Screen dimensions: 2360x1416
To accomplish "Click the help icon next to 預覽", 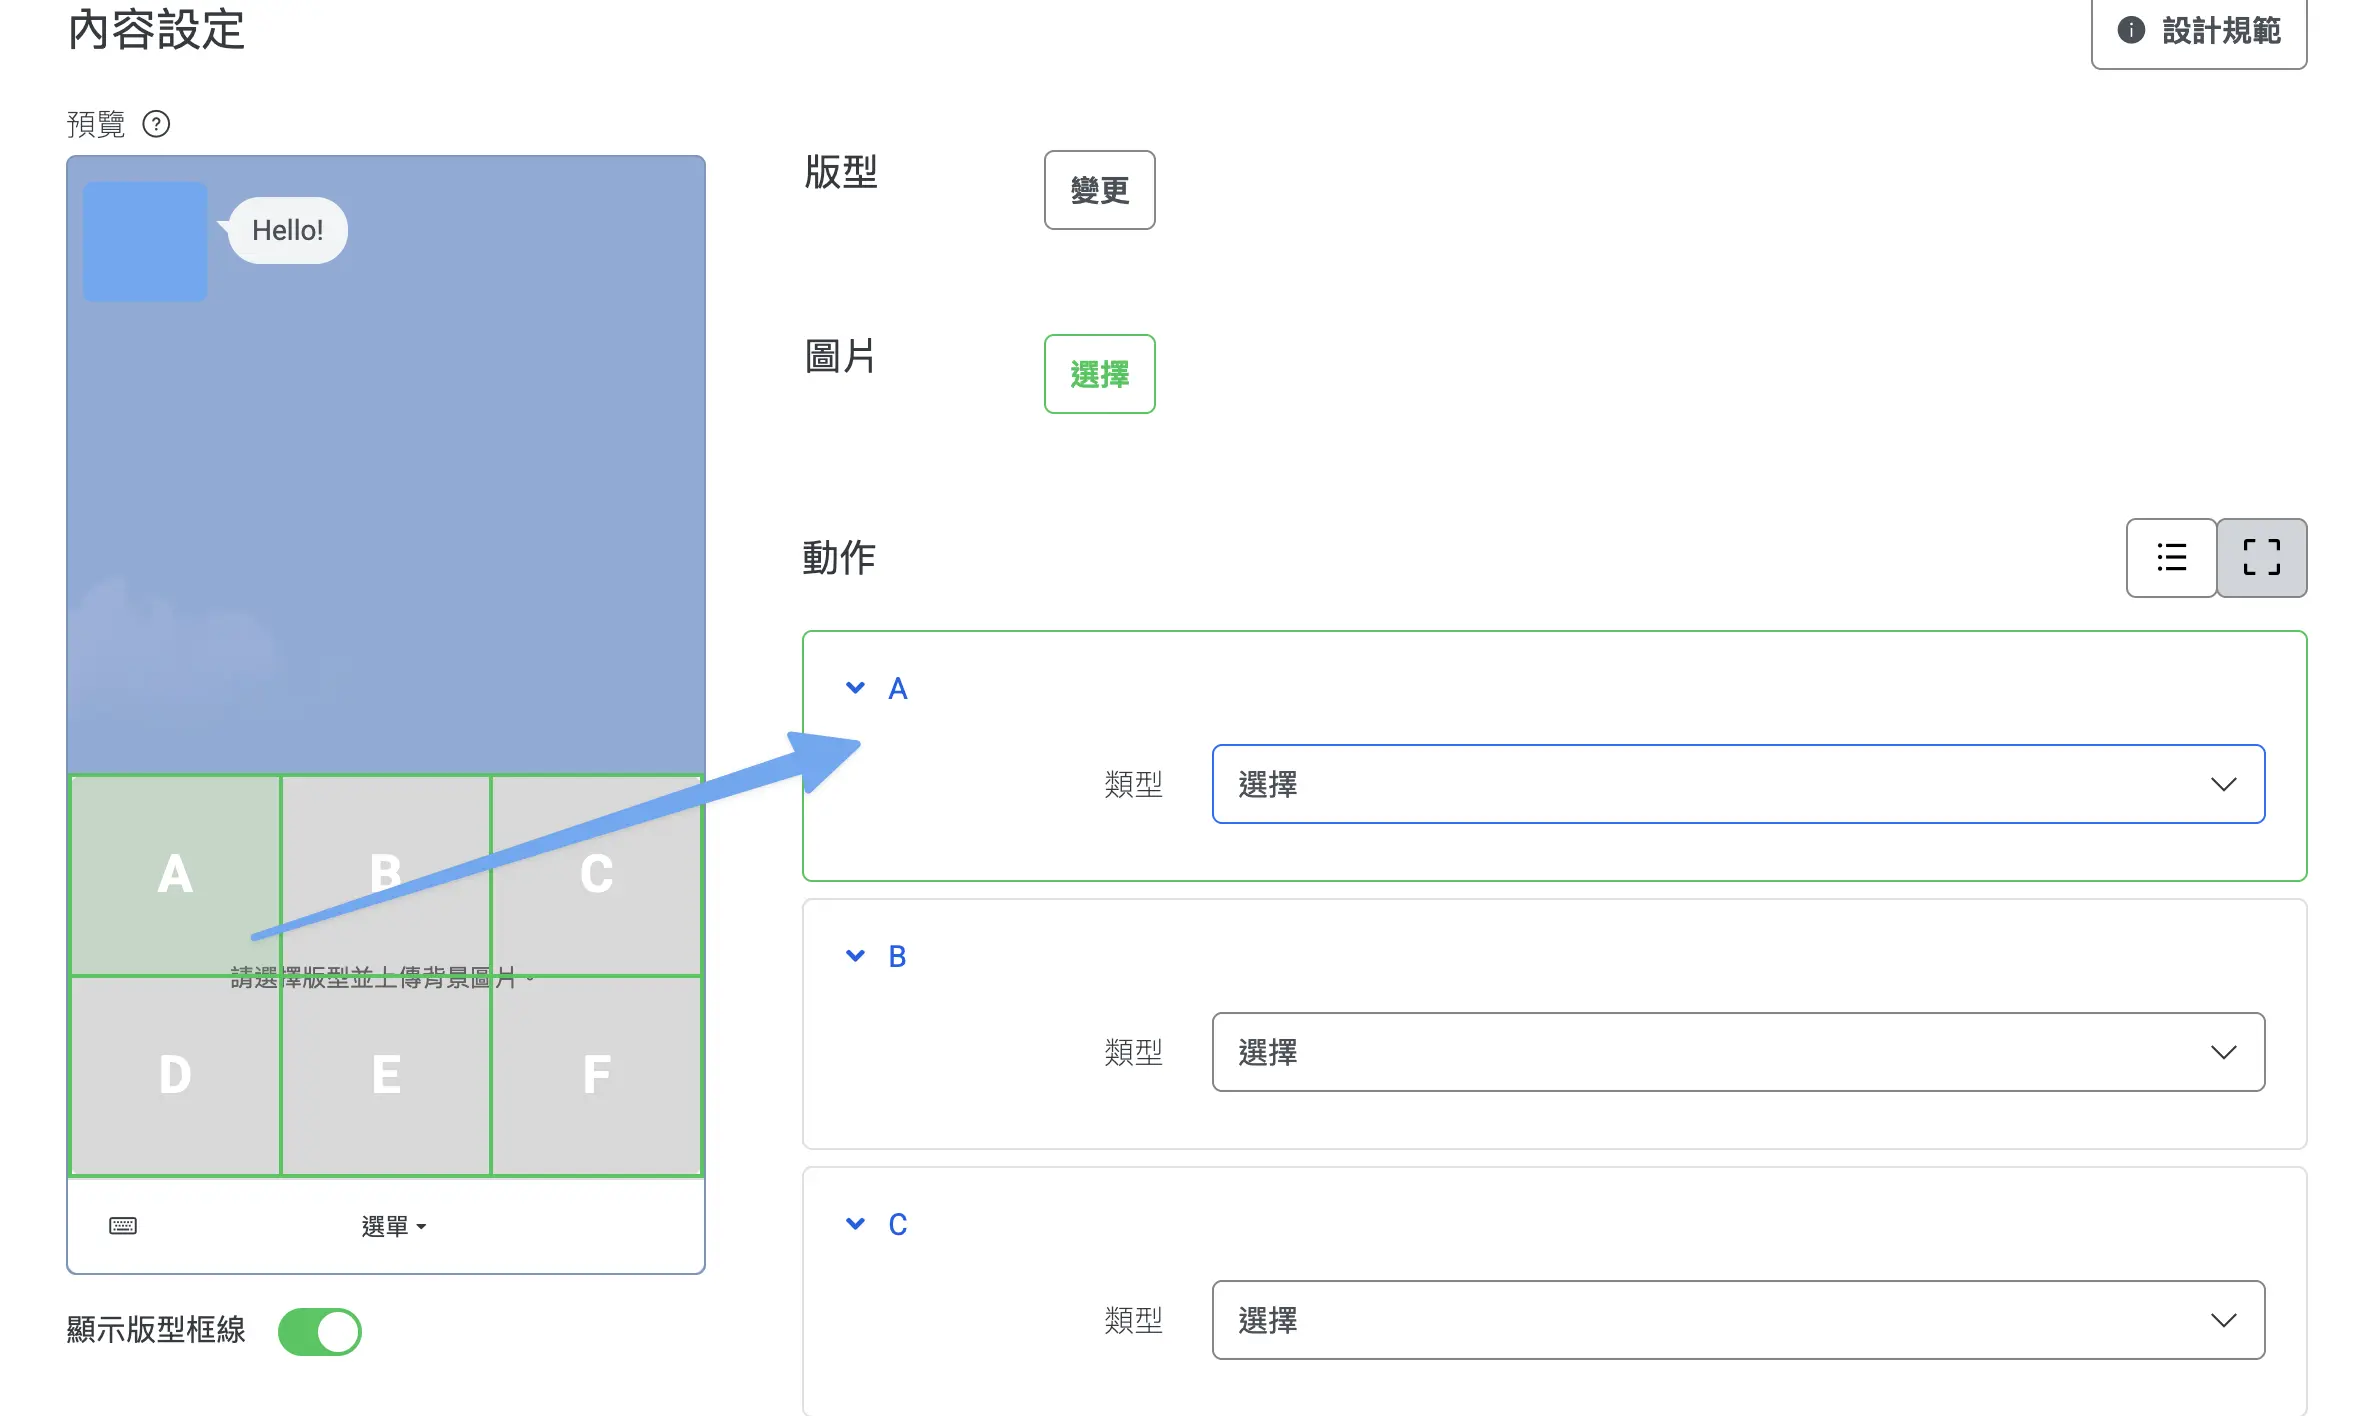I will pyautogui.click(x=156, y=124).
